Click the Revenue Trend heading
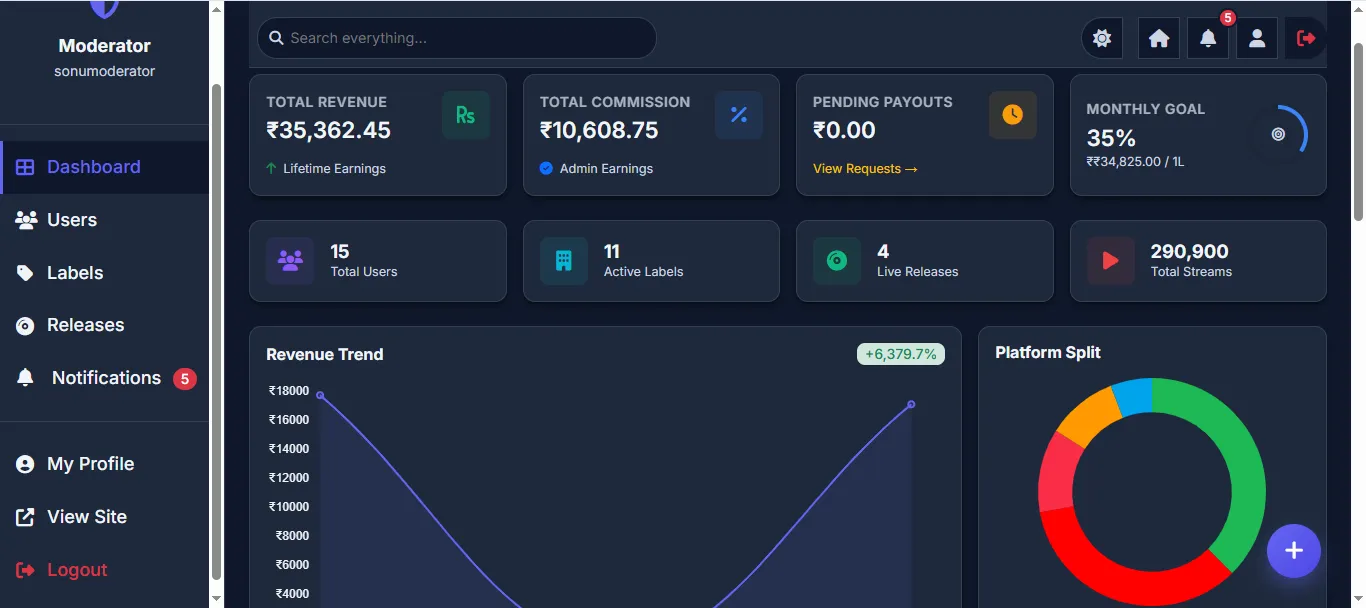 pos(324,354)
